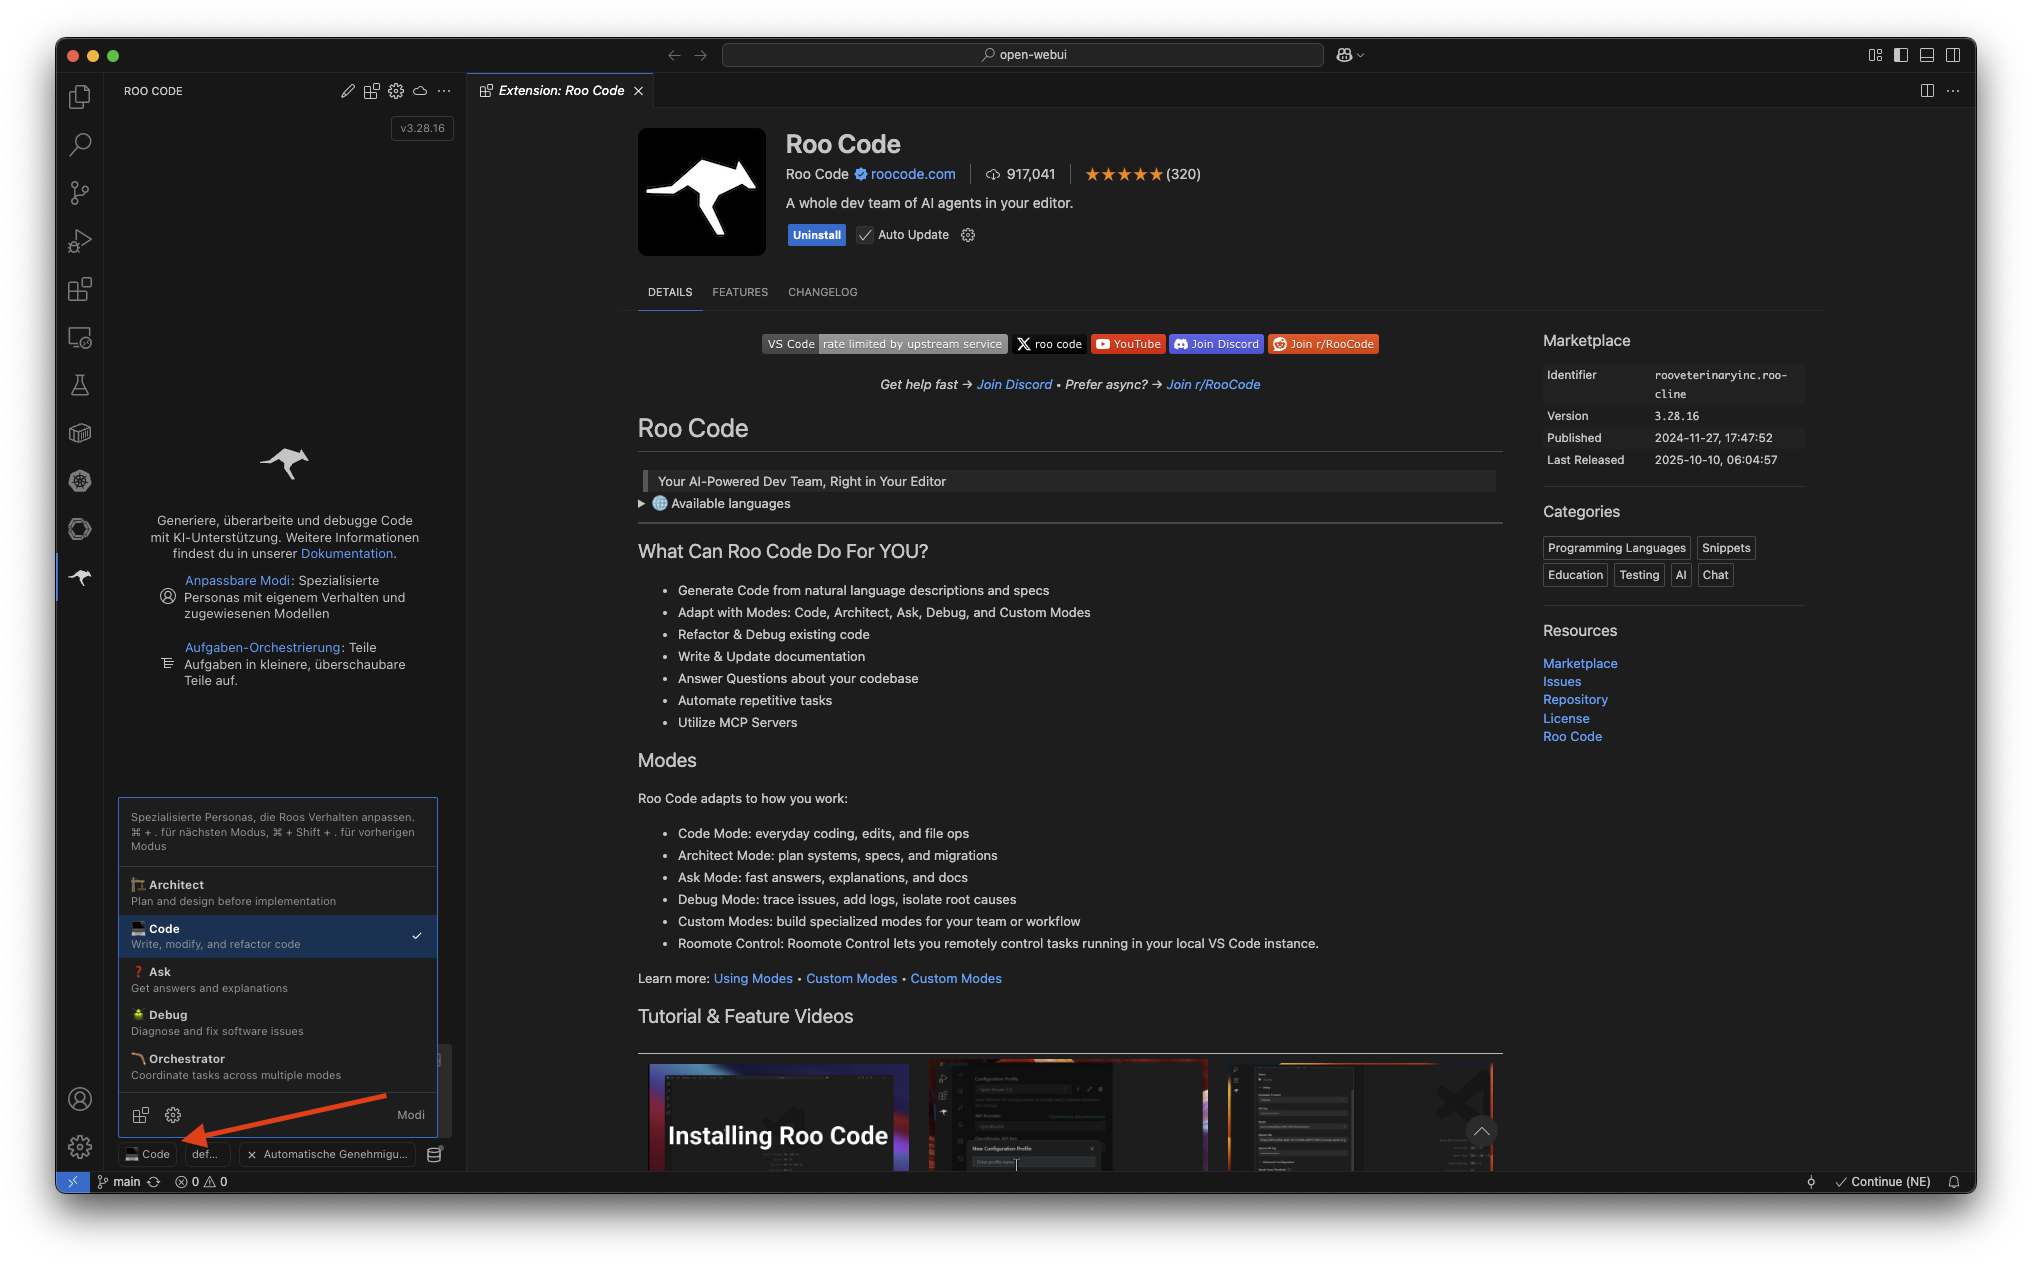
Task: Open the Explorer view in activity bar
Action: coord(80,96)
